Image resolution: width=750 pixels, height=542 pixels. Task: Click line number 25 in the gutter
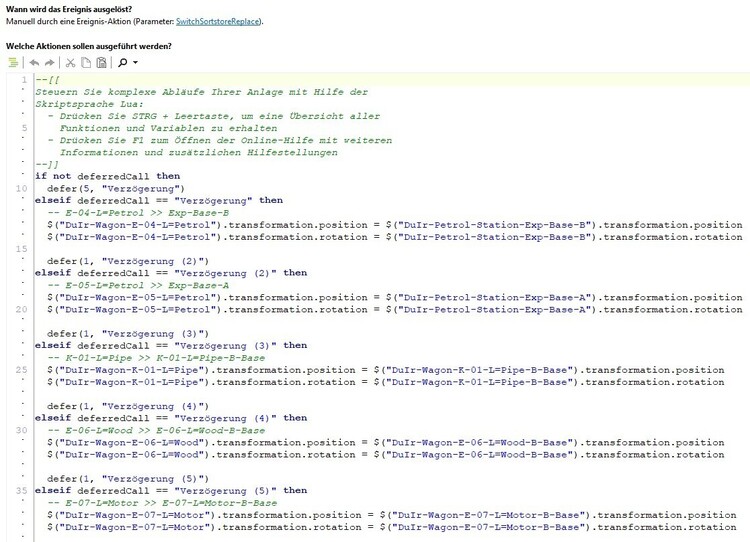pyautogui.click(x=22, y=370)
